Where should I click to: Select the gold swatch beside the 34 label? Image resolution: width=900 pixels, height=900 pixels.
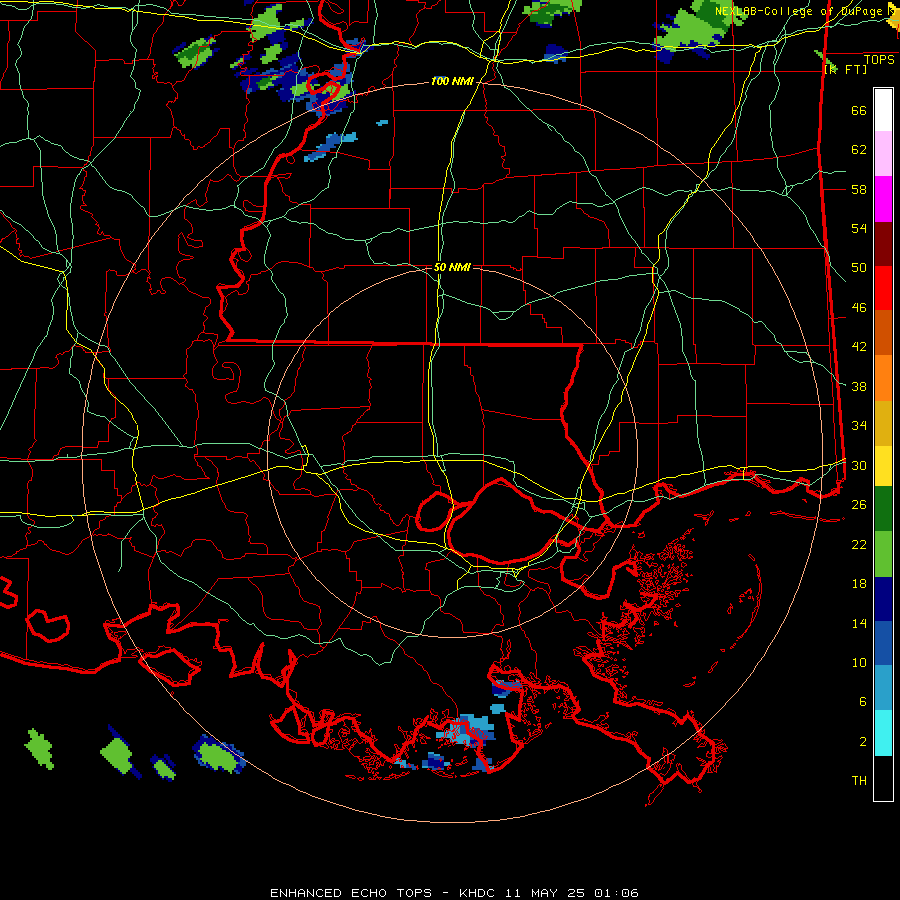pos(883,423)
